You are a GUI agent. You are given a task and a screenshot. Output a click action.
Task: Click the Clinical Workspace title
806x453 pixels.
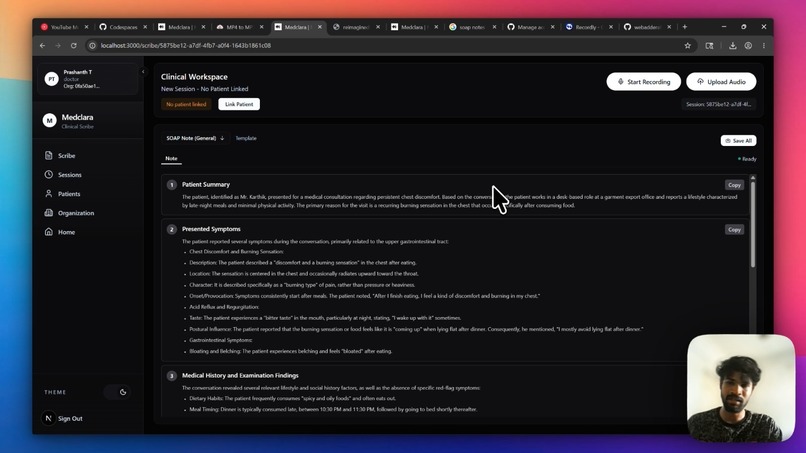194,77
